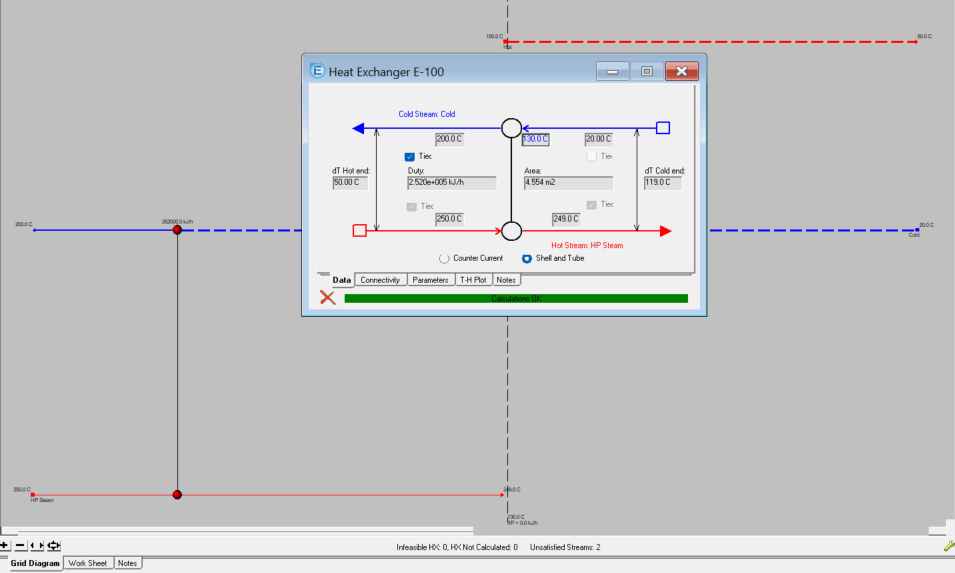Click the blue cold stream outlet arrowhead

(x=358, y=128)
